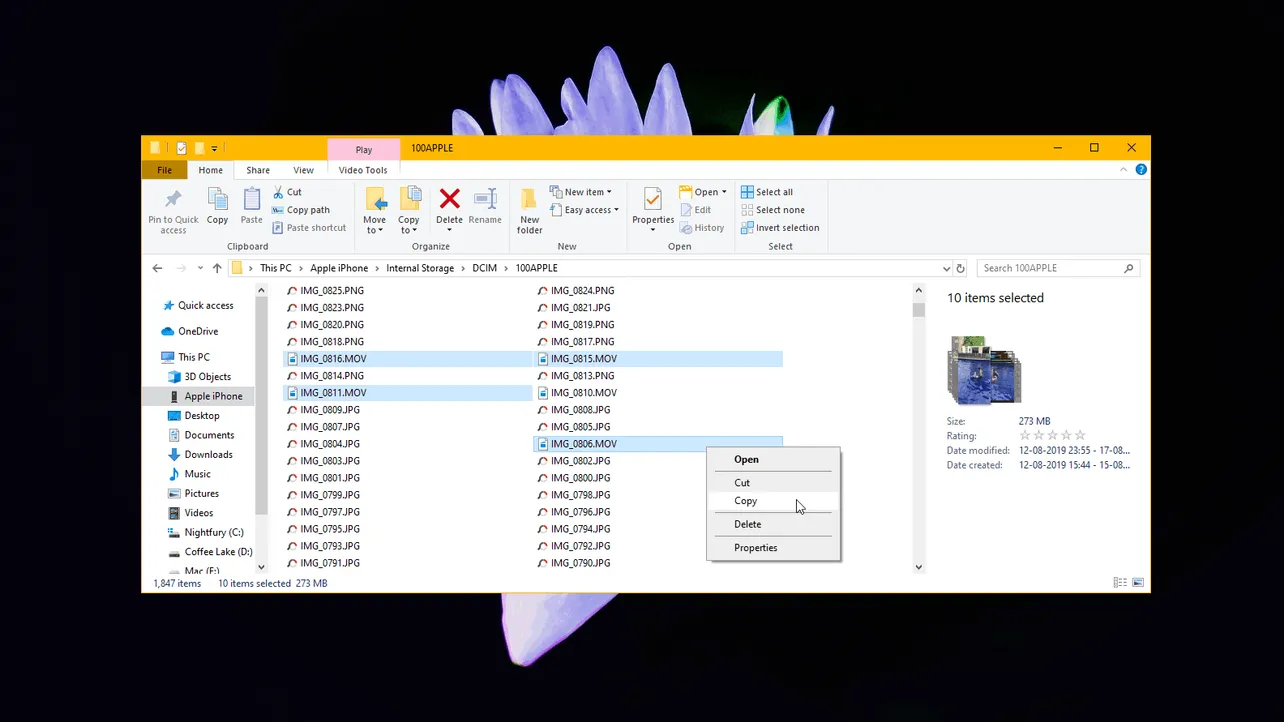
Task: Switch to the View ribbon tab
Action: point(303,169)
